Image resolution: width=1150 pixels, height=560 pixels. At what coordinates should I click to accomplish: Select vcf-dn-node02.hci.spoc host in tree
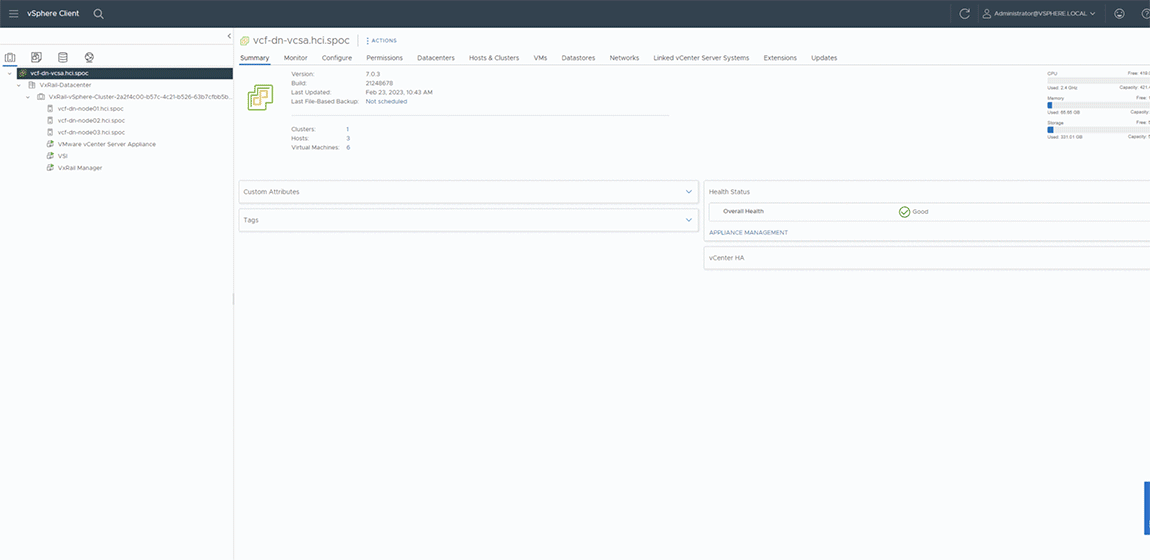pyautogui.click(x=91, y=120)
